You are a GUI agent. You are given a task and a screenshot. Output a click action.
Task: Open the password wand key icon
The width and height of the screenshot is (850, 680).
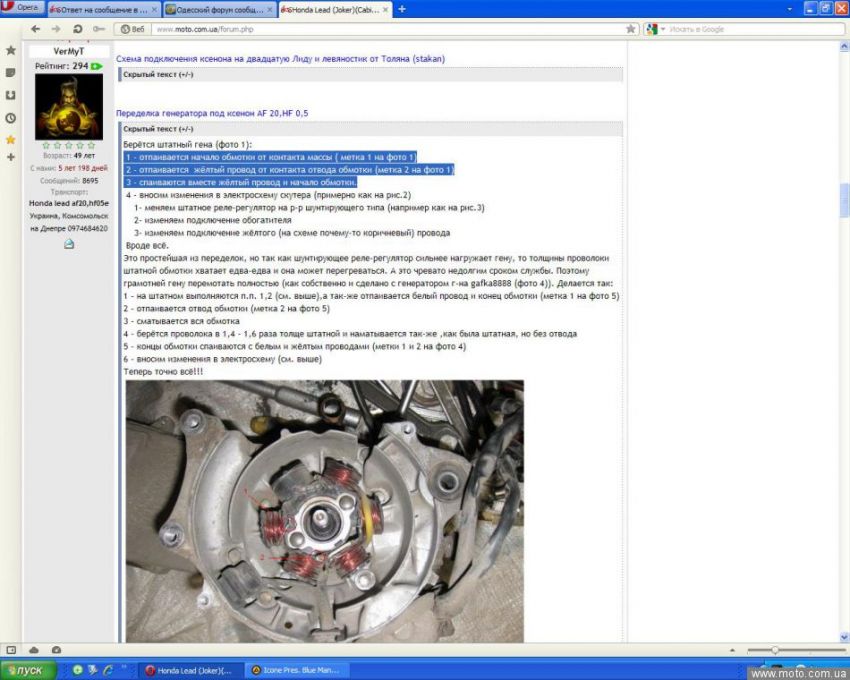tap(99, 29)
